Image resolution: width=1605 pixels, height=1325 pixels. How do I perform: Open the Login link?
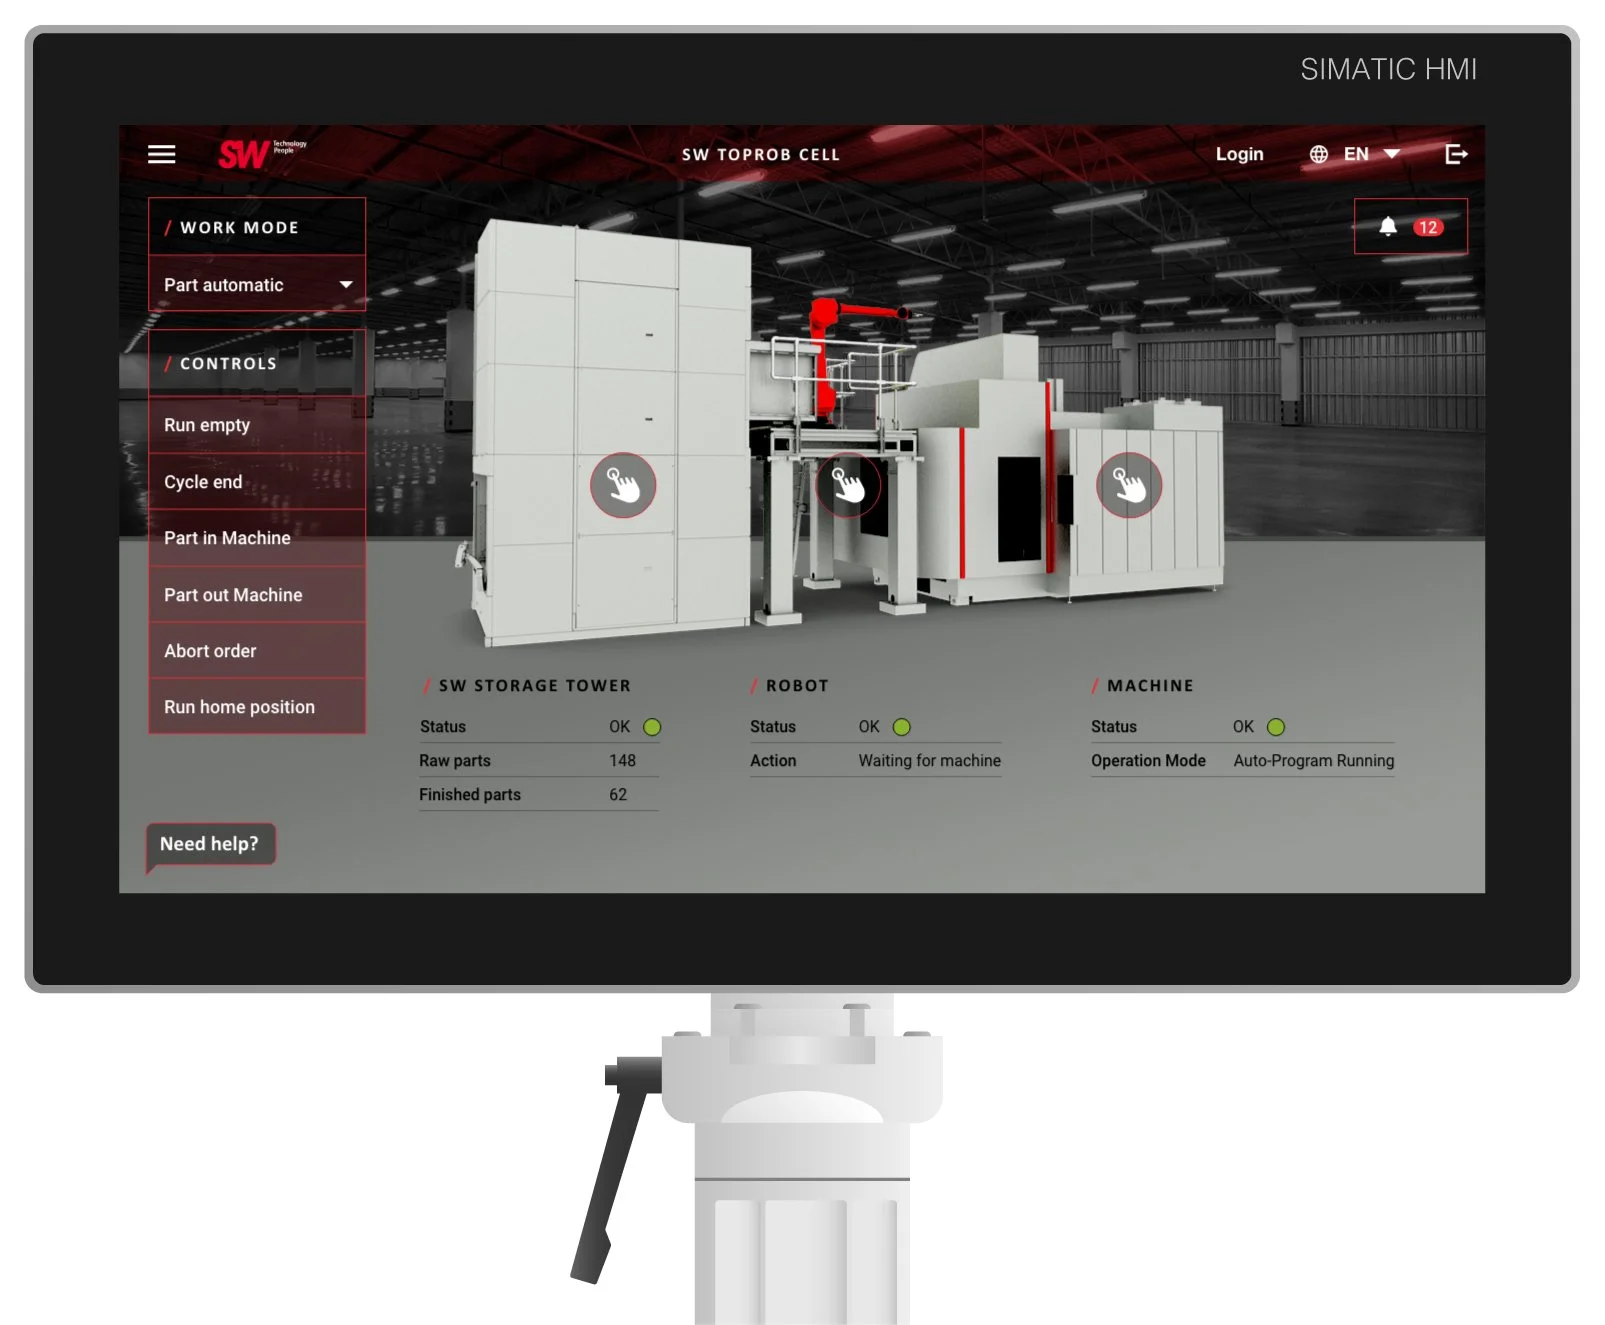[1239, 154]
